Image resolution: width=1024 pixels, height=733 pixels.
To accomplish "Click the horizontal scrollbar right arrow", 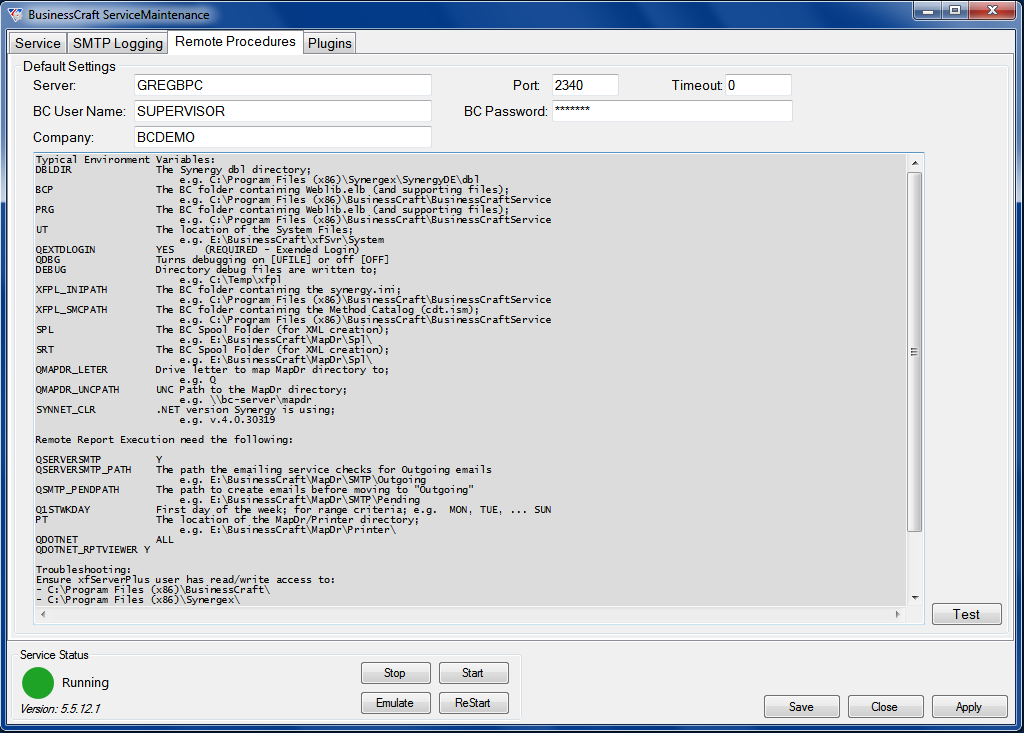I will point(897,614).
